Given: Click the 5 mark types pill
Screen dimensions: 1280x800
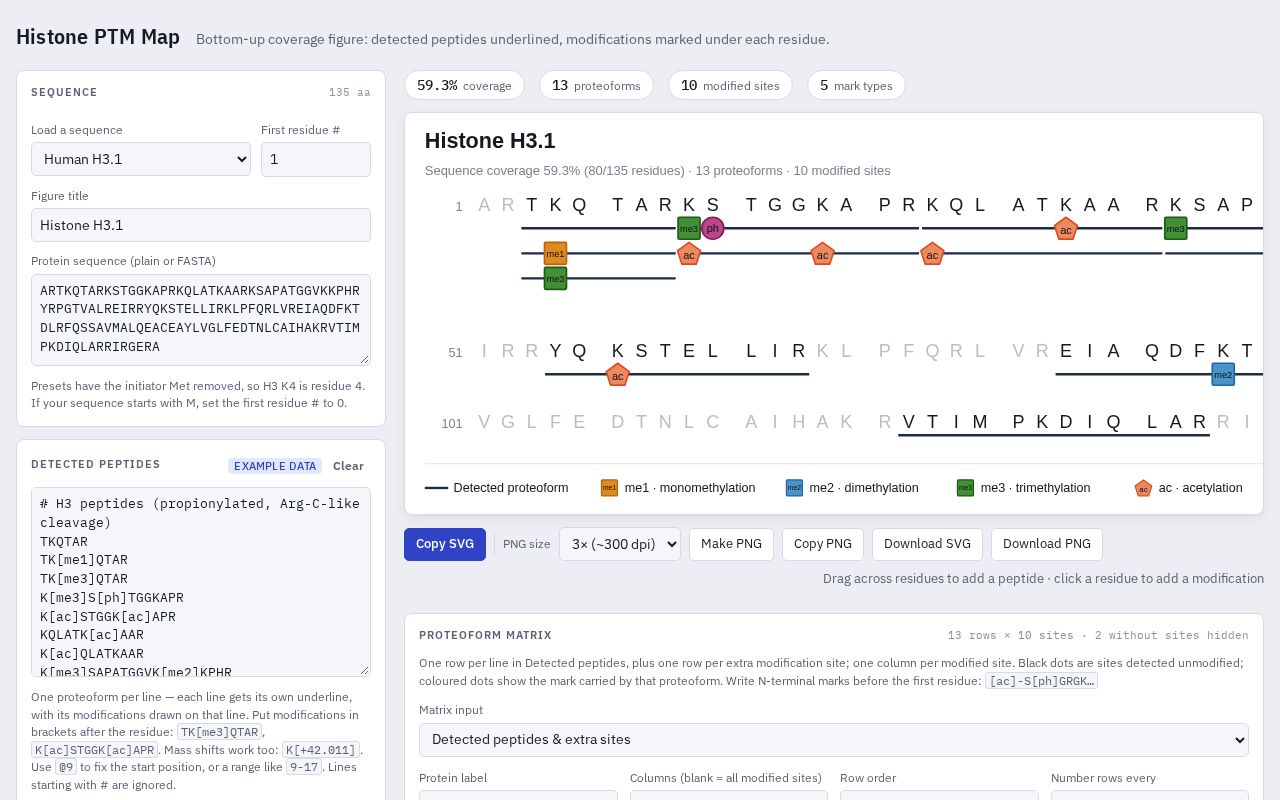Looking at the screenshot, I should click(x=856, y=85).
